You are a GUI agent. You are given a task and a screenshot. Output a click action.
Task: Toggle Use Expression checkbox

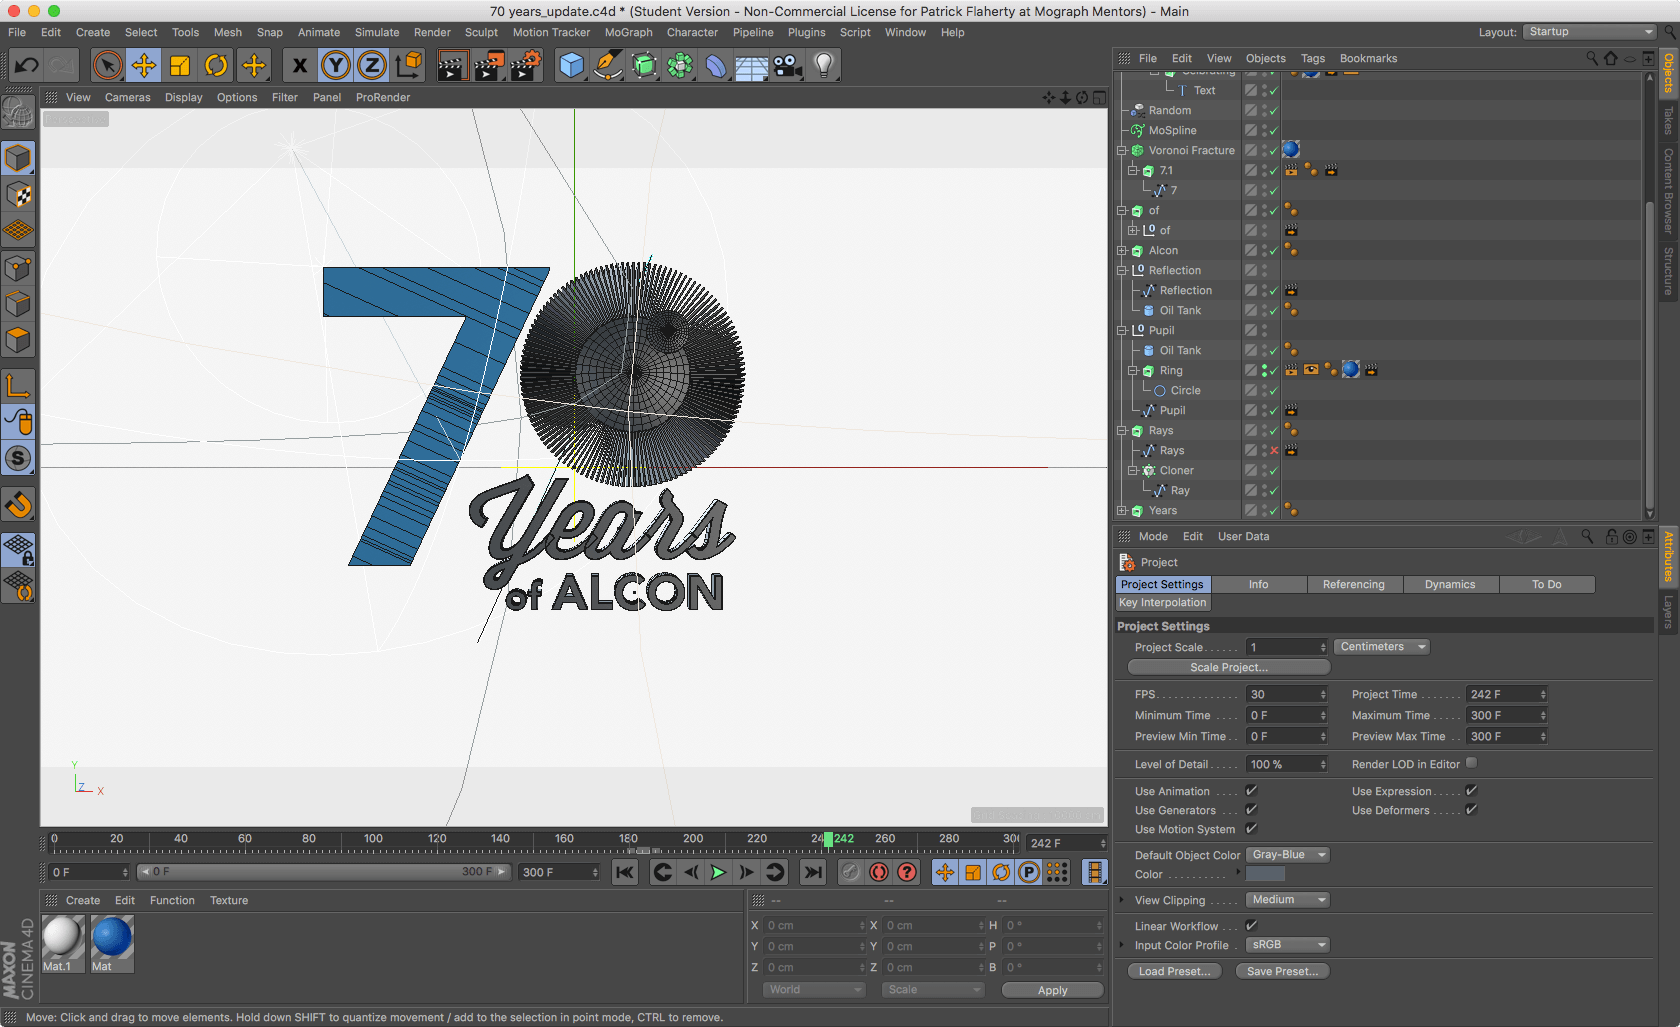[x=1471, y=790]
